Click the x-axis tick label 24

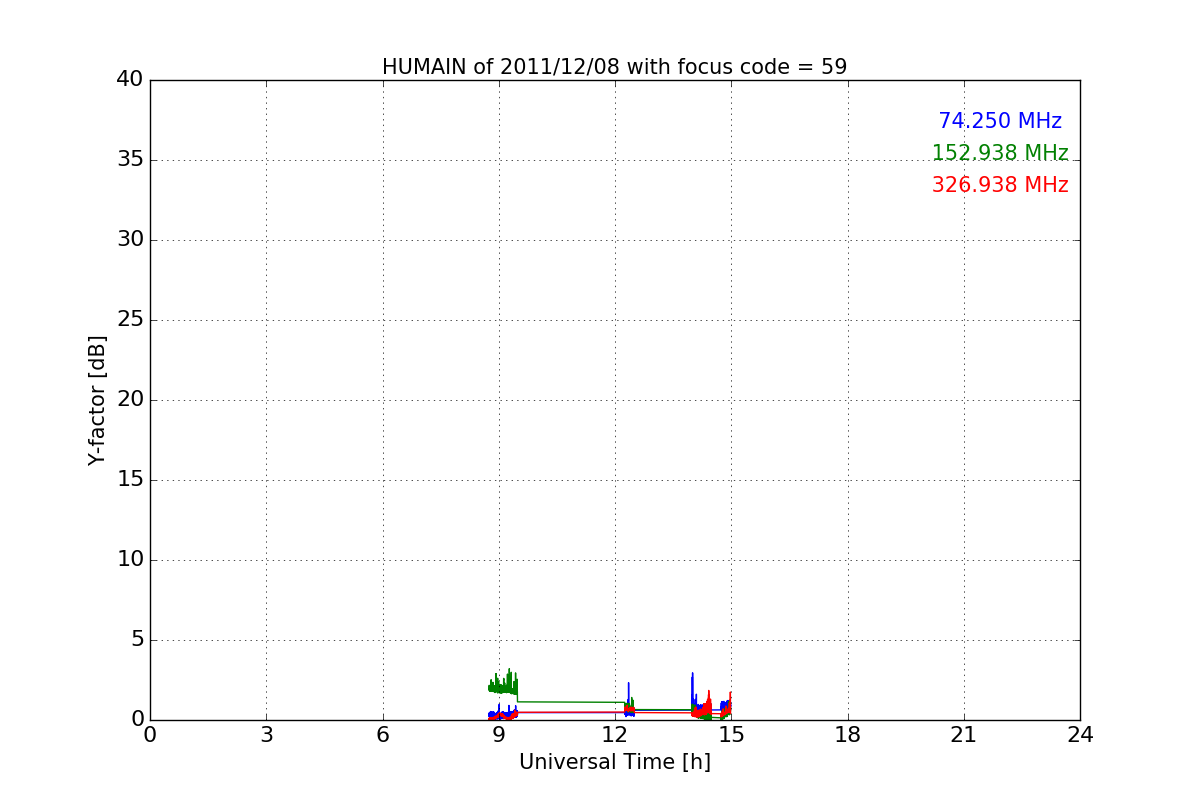pyautogui.click(x=1080, y=735)
